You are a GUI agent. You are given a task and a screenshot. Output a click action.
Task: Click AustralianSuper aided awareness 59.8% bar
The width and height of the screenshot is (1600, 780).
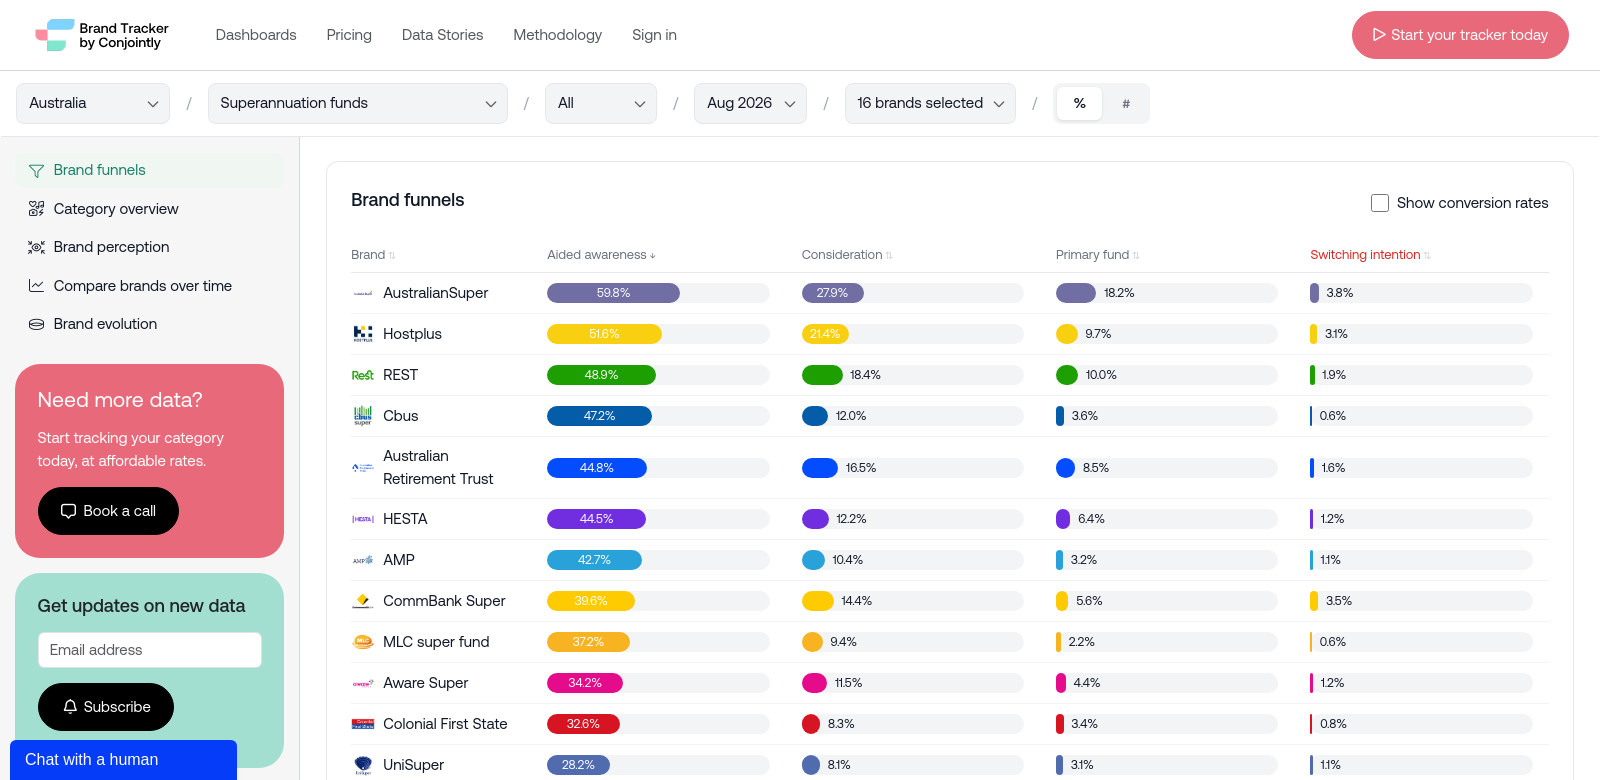(613, 293)
